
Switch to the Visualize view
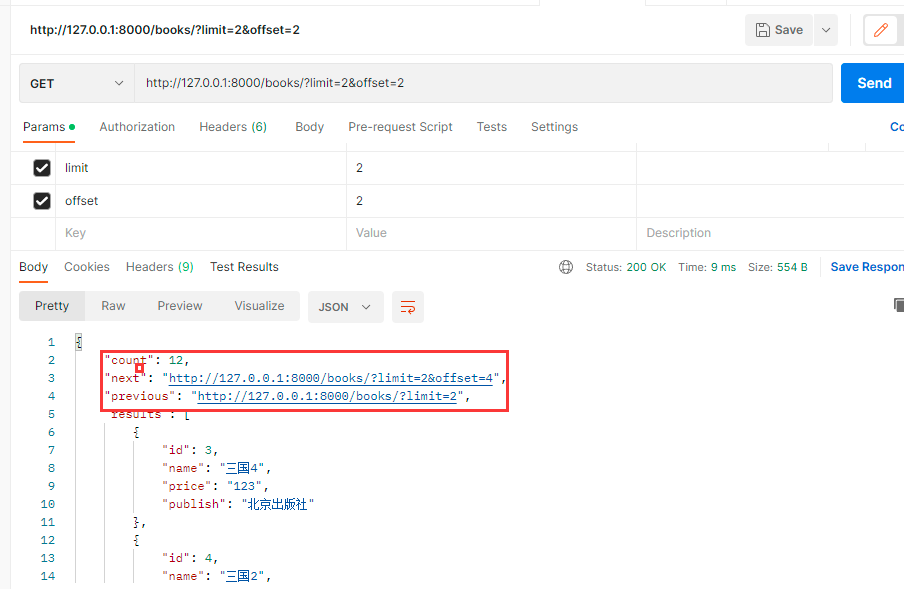coord(259,306)
